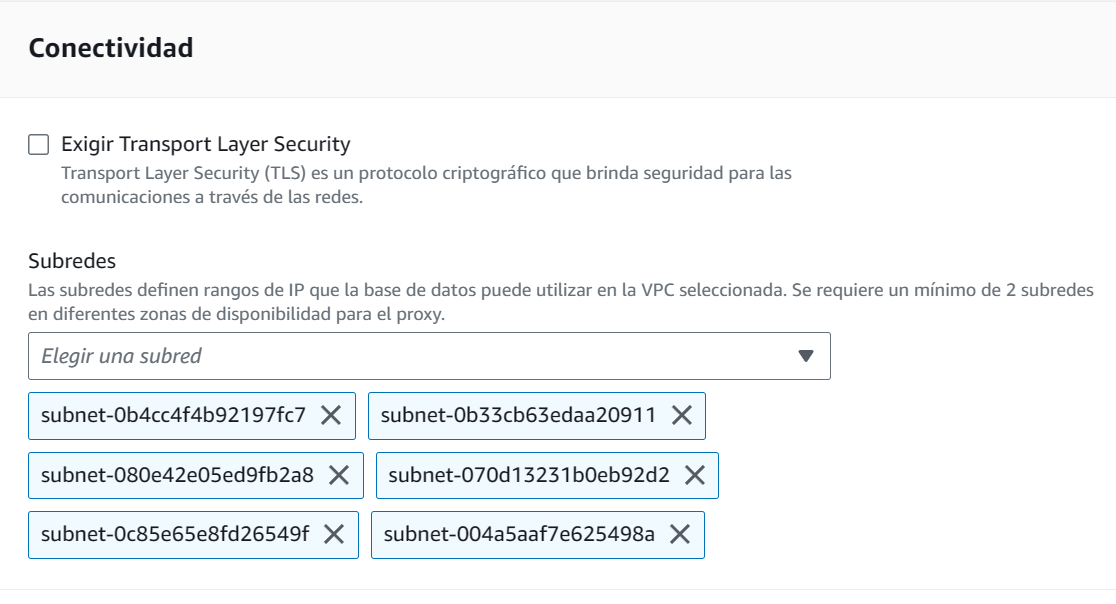
Task: Select the subnet-004a5aaf7e625498a chip text
Action: 519,535
